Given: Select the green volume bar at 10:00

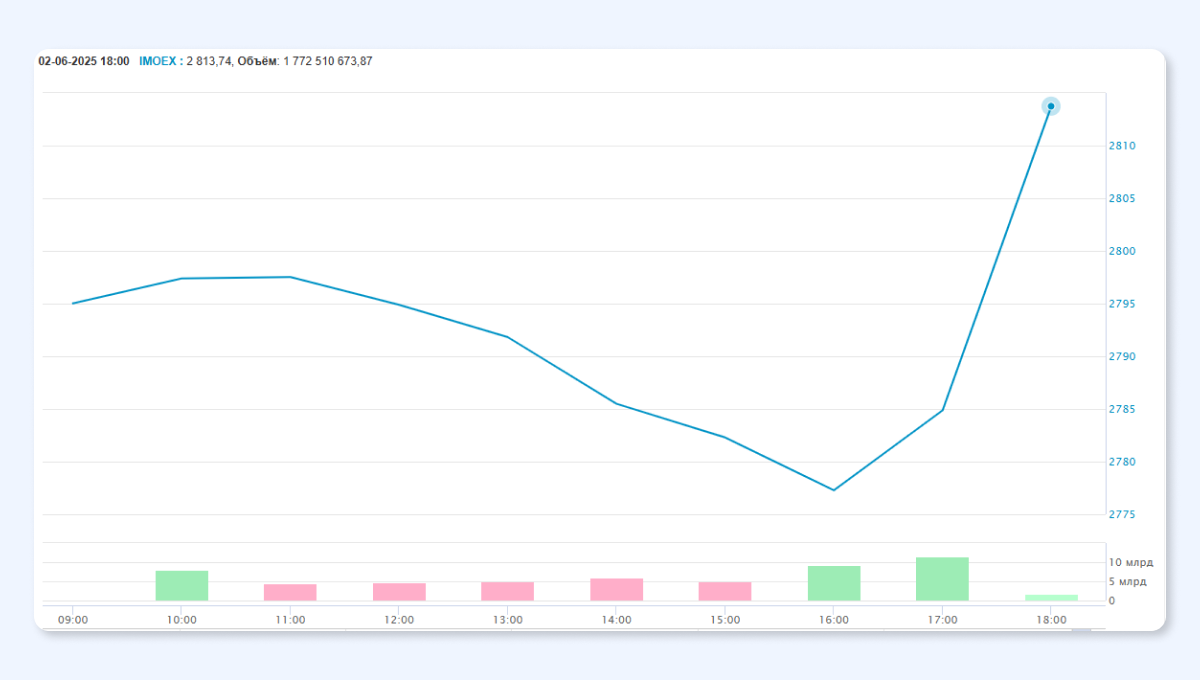Looking at the screenshot, I should 182,585.
